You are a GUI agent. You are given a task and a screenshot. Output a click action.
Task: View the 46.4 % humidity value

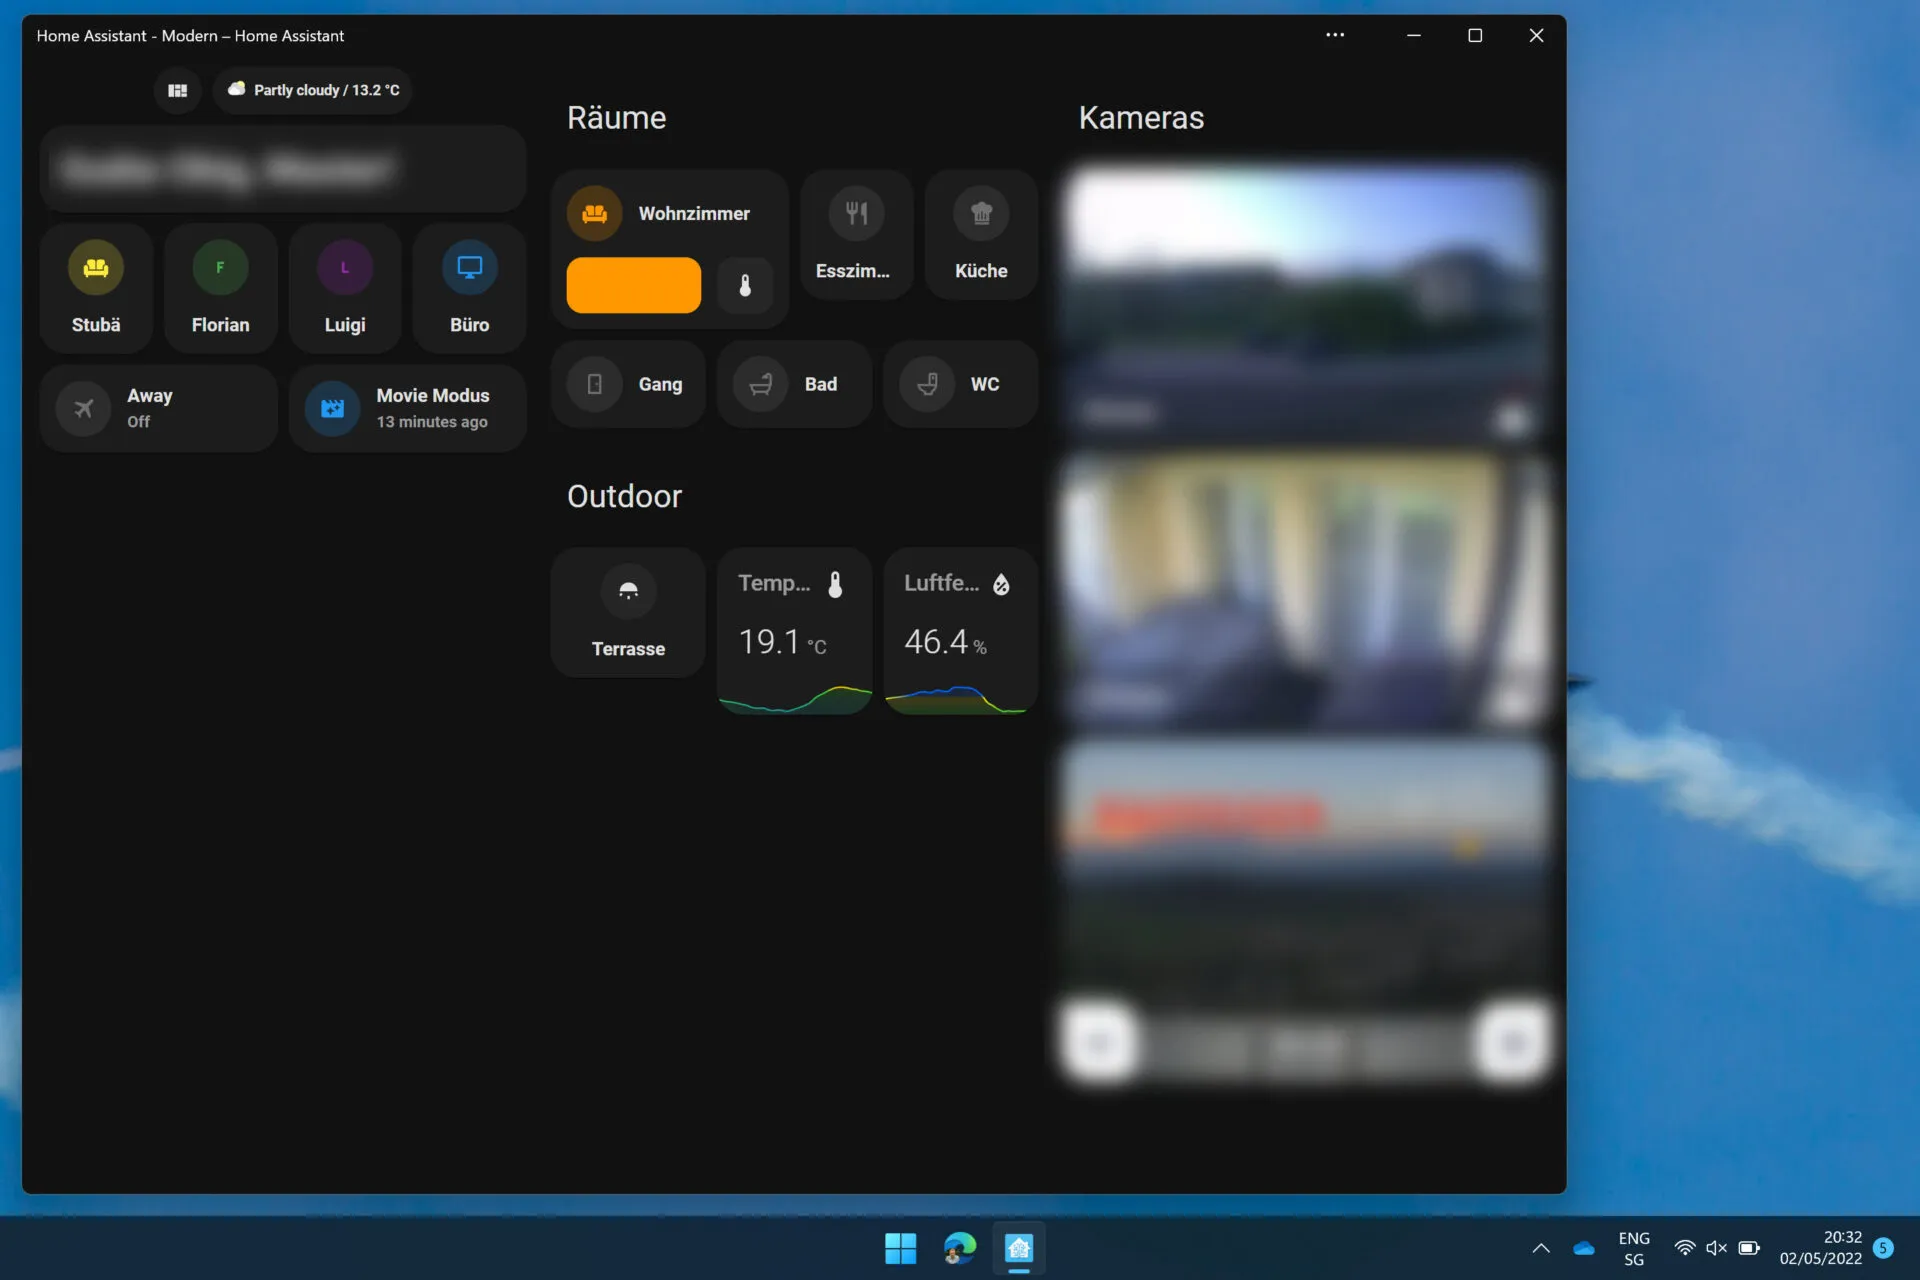[x=946, y=642]
